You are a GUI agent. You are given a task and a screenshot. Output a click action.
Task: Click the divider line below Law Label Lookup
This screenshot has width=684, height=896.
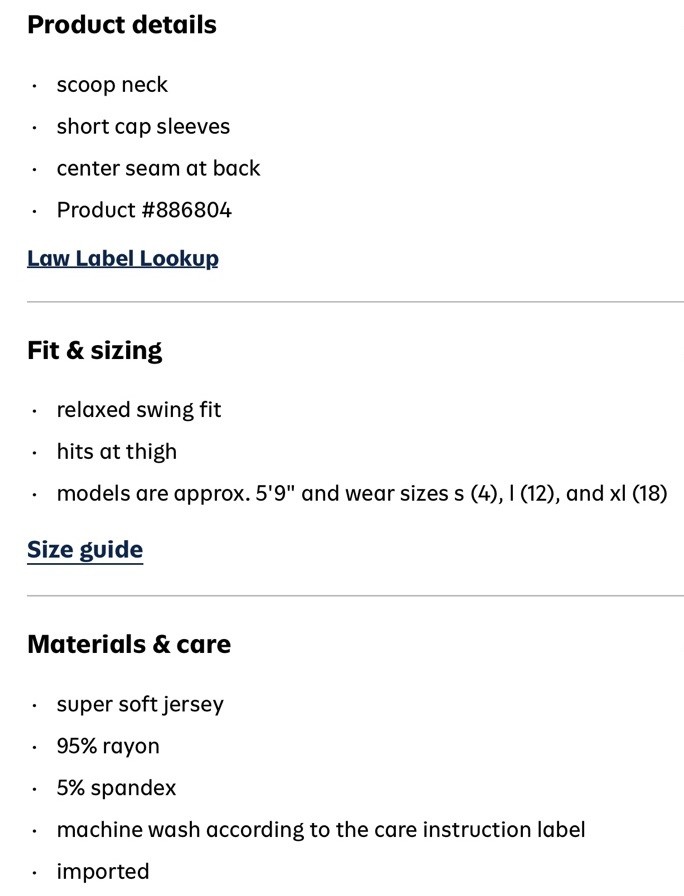tap(355, 302)
